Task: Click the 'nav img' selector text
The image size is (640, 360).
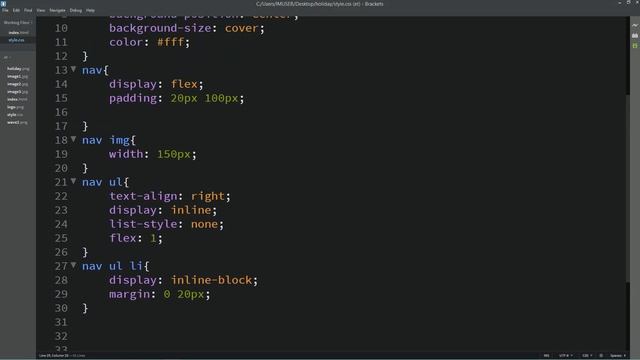Action: point(106,140)
